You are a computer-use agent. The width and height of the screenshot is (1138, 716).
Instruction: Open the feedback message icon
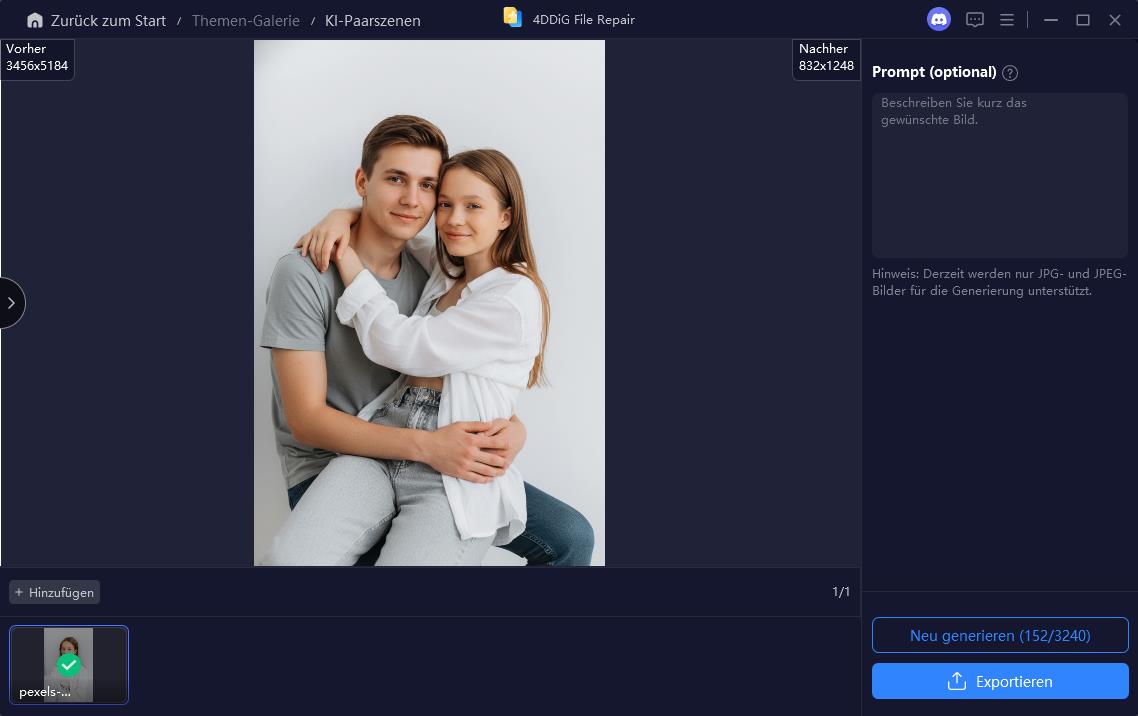975,20
